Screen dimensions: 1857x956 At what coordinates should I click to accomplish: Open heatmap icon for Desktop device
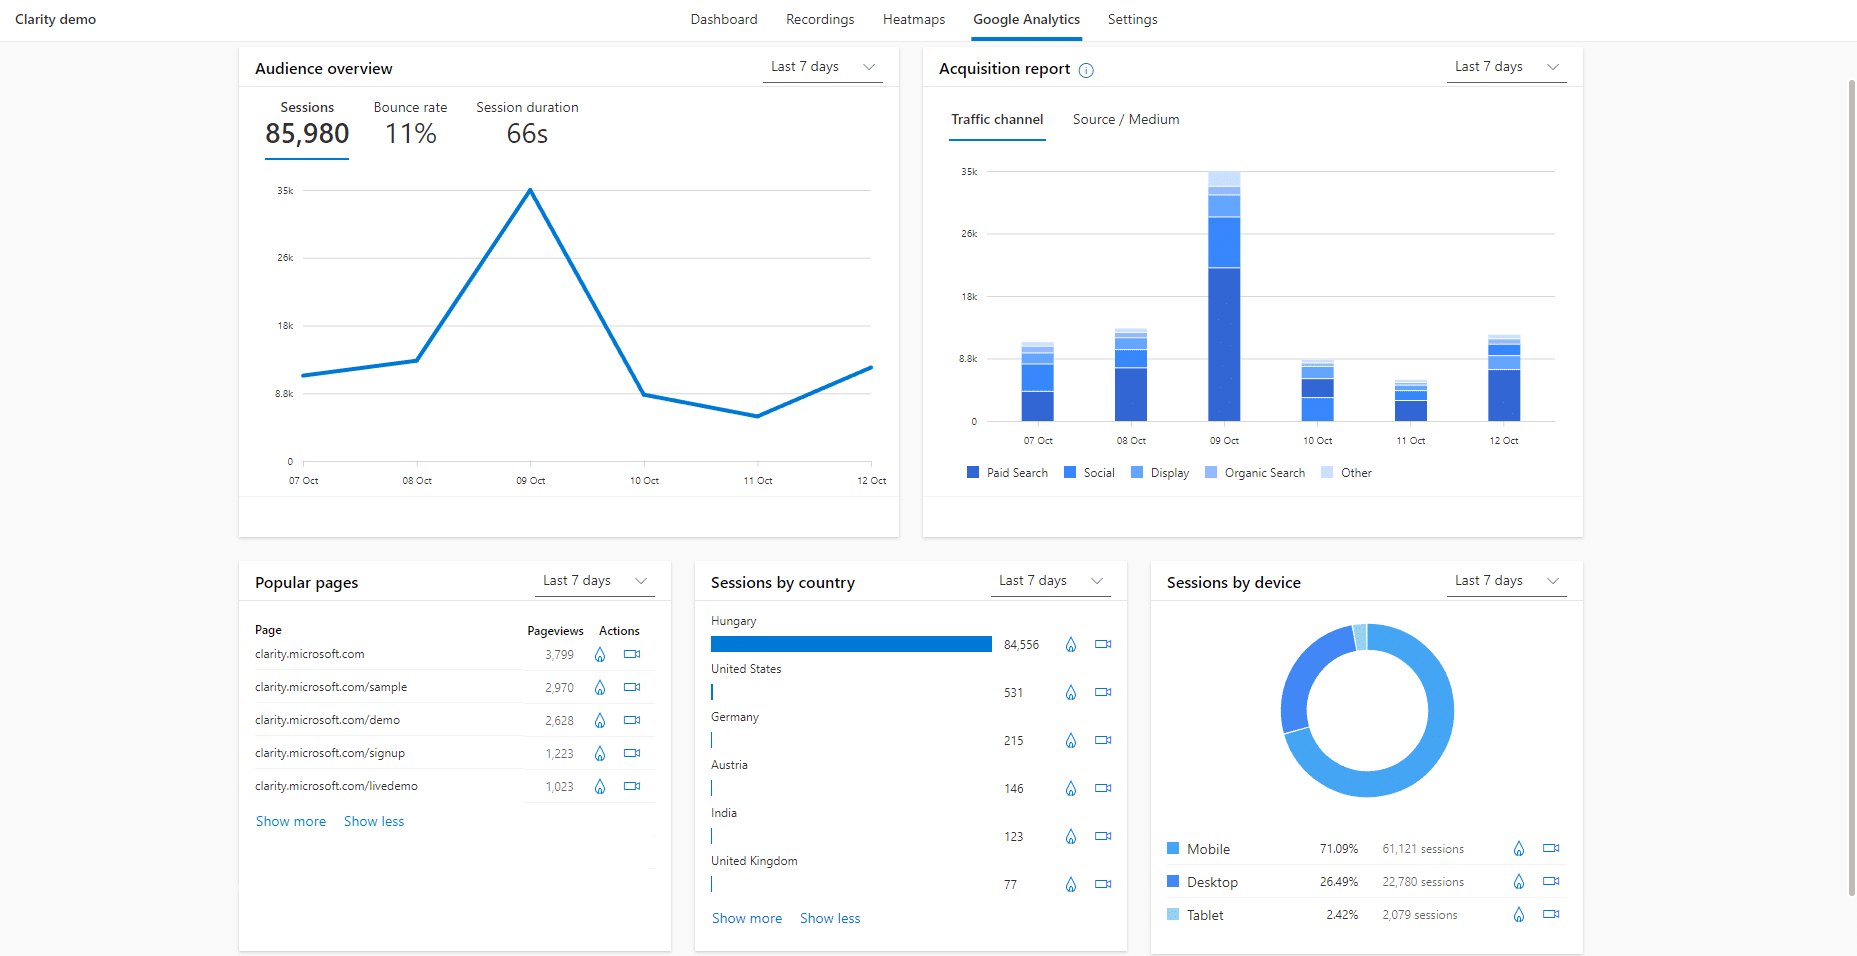pos(1519,882)
